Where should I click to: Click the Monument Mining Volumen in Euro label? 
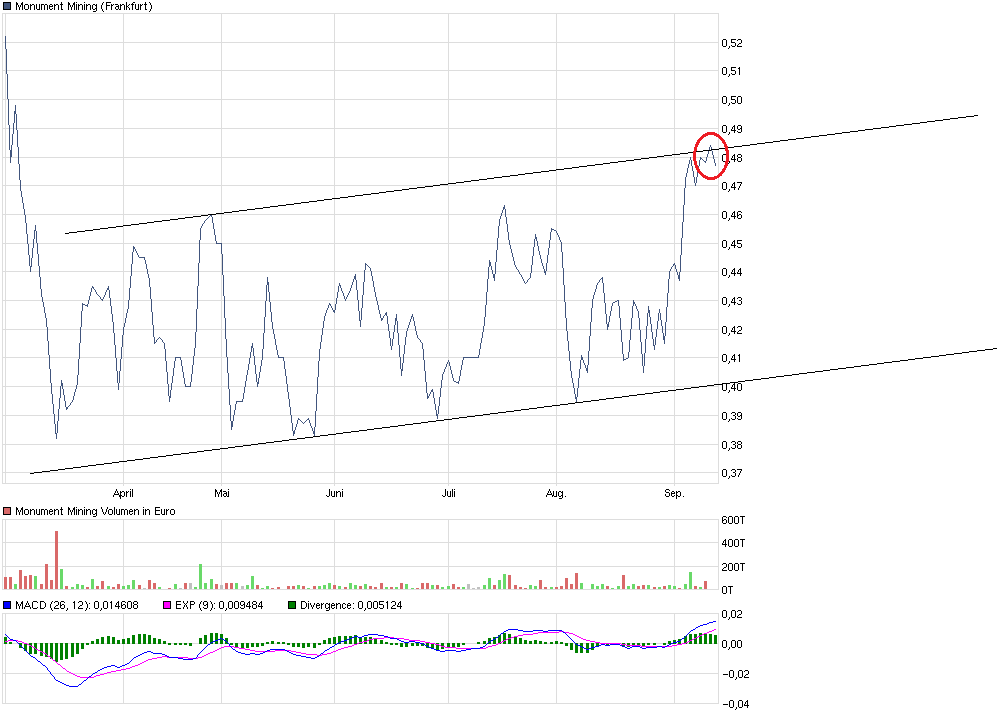(95, 512)
